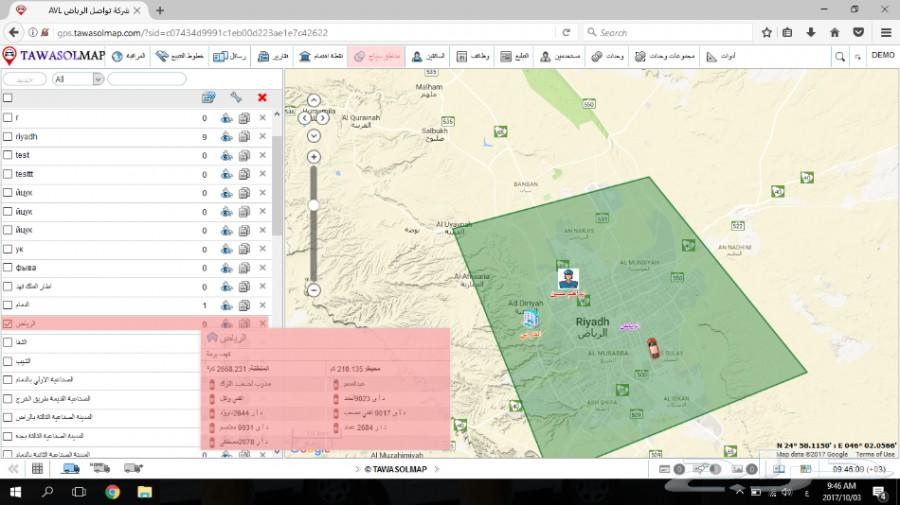Check the box for geofence 'фыва'
Viewport: 900px width, 505px height.
pos(7,267)
